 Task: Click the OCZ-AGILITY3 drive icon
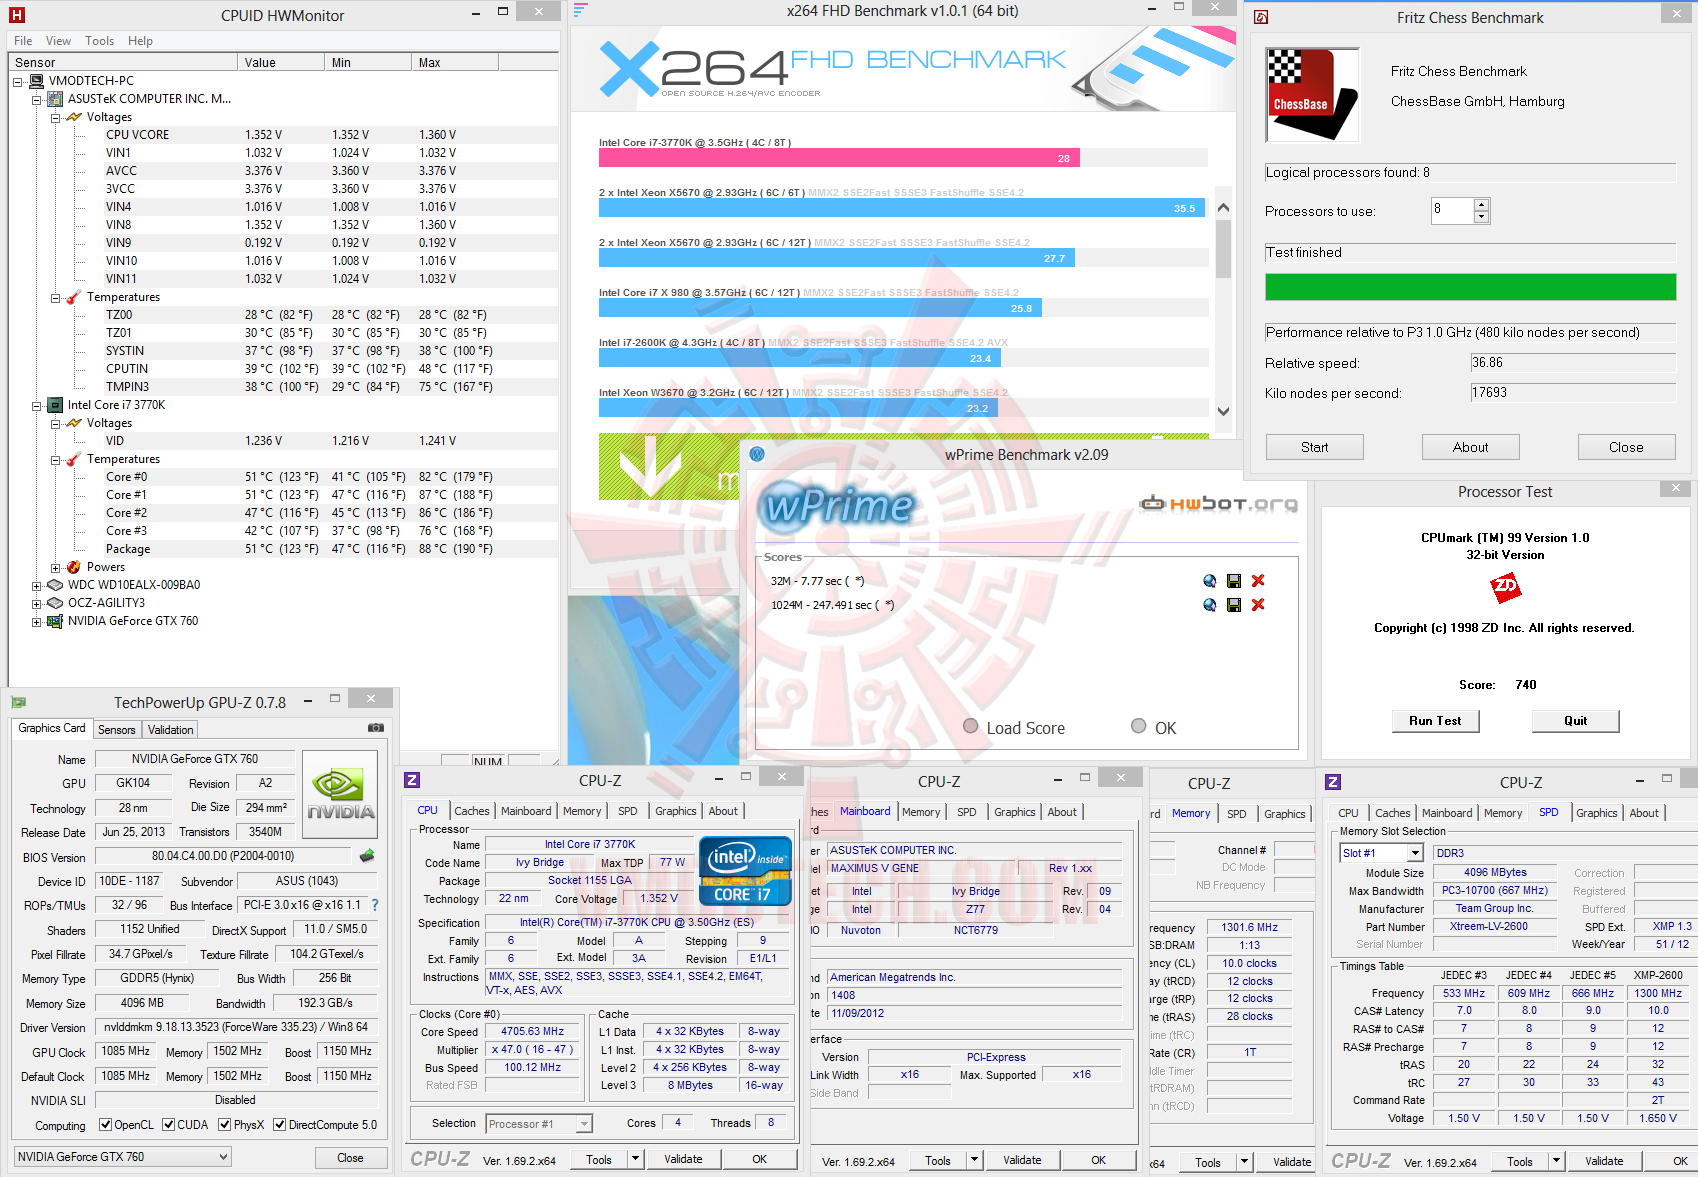[x=56, y=603]
